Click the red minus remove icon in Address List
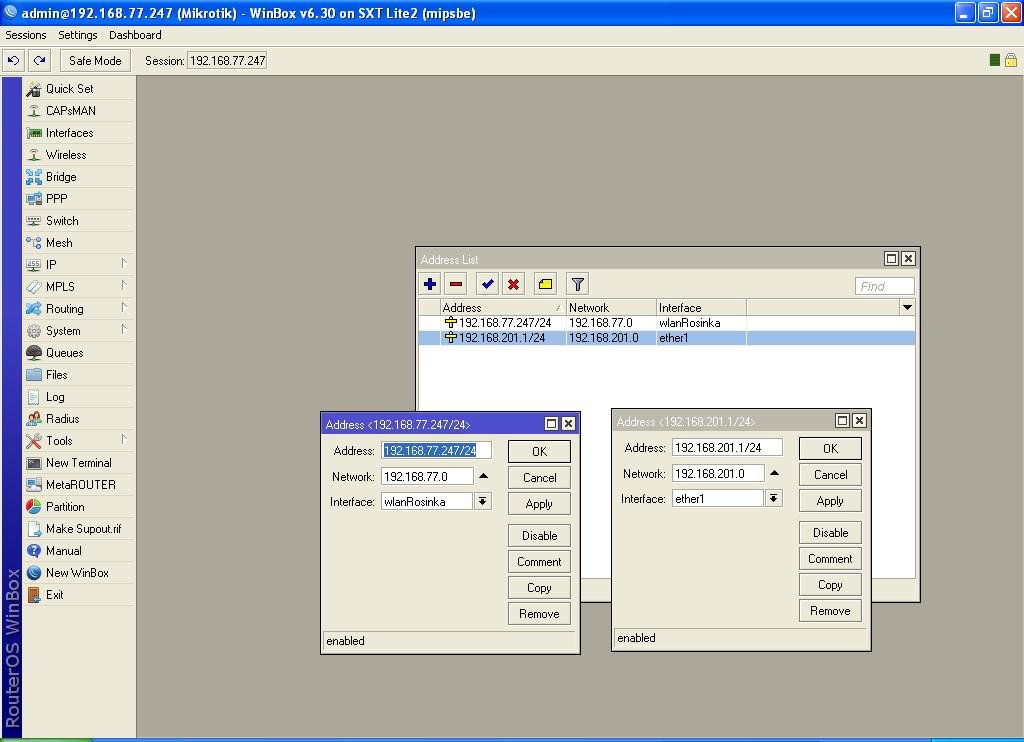This screenshot has height=742, width=1024. point(456,284)
